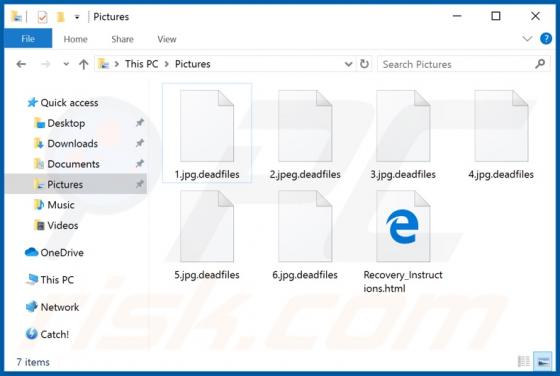This screenshot has height=376, width=560.
Task: Switch to large icons view
Action: pos(543,361)
